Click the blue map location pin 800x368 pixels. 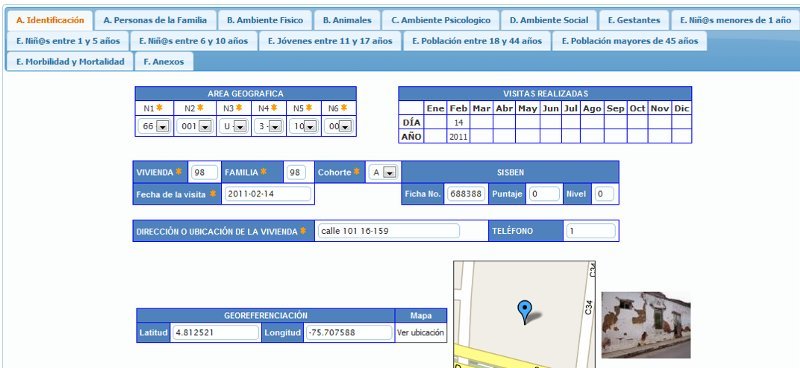[x=524, y=312]
